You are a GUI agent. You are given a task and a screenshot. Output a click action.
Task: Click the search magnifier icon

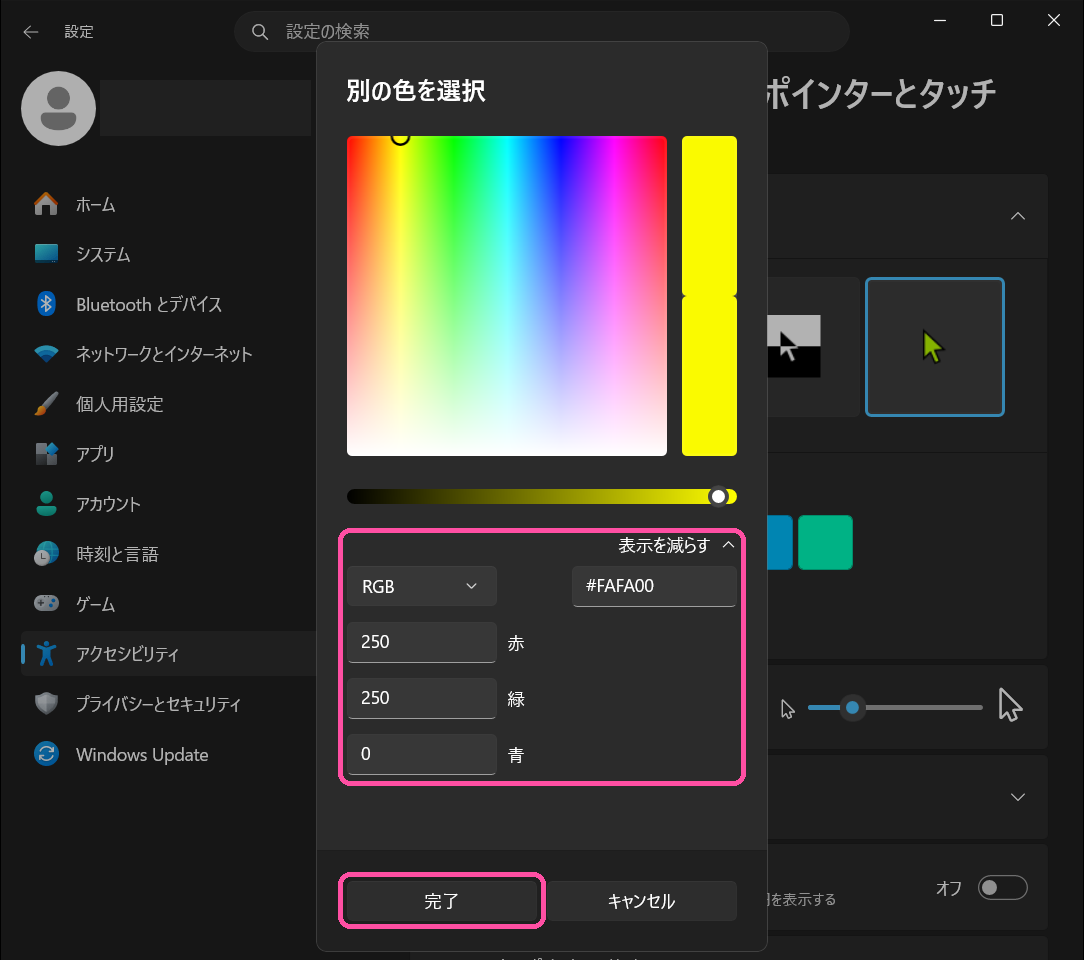click(x=260, y=32)
